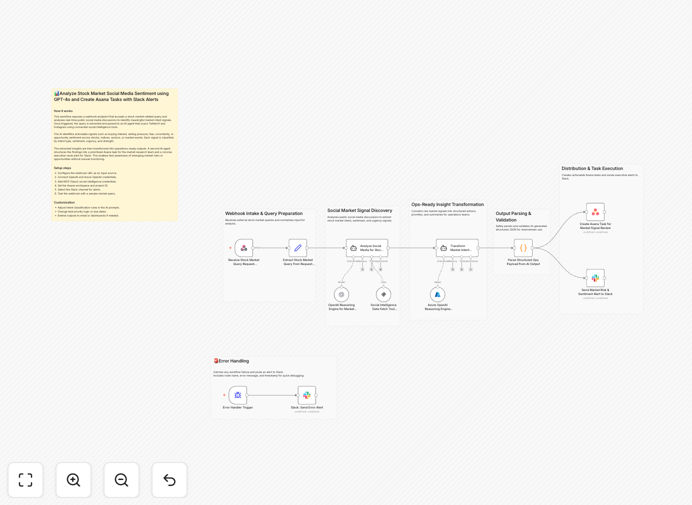Select the yellow workflow description sticky note

click(x=115, y=155)
